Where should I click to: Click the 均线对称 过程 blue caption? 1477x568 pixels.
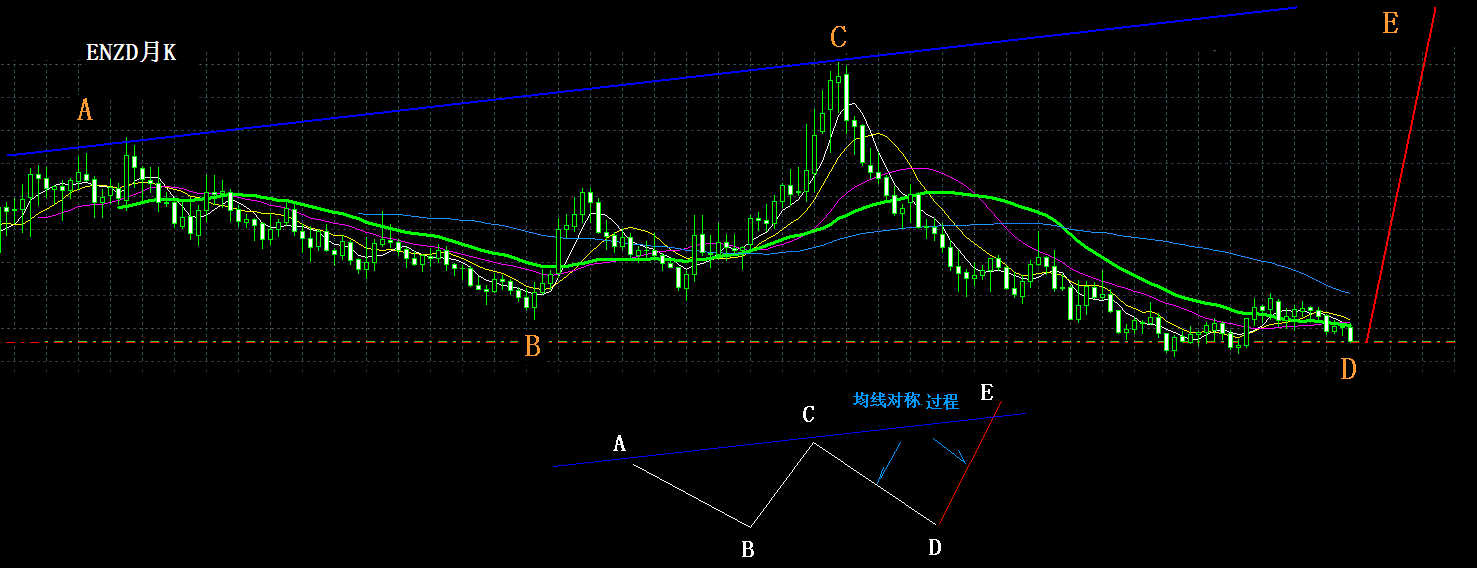point(906,401)
